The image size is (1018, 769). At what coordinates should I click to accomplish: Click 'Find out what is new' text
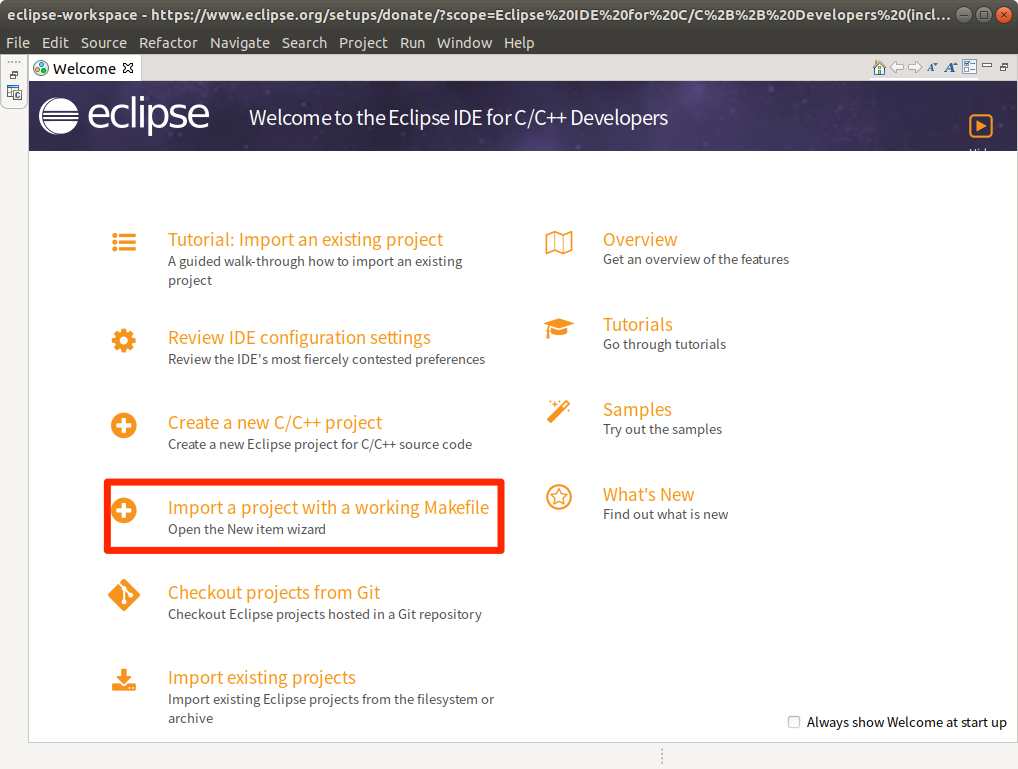click(x=665, y=514)
